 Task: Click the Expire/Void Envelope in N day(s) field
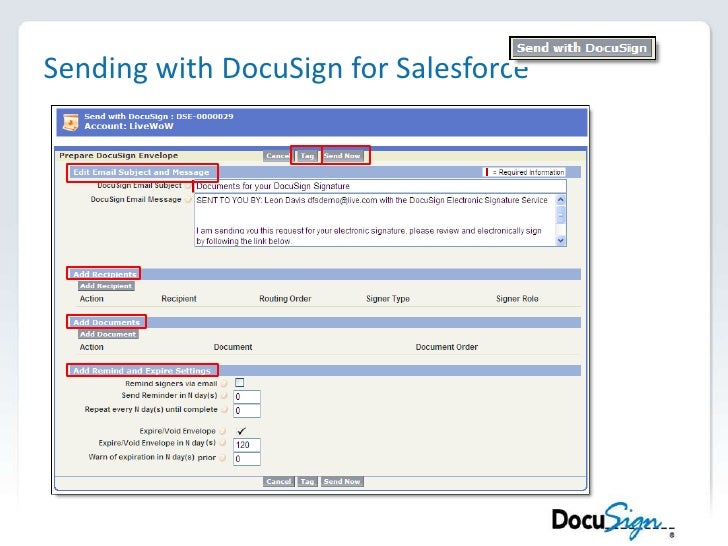pyautogui.click(x=247, y=445)
